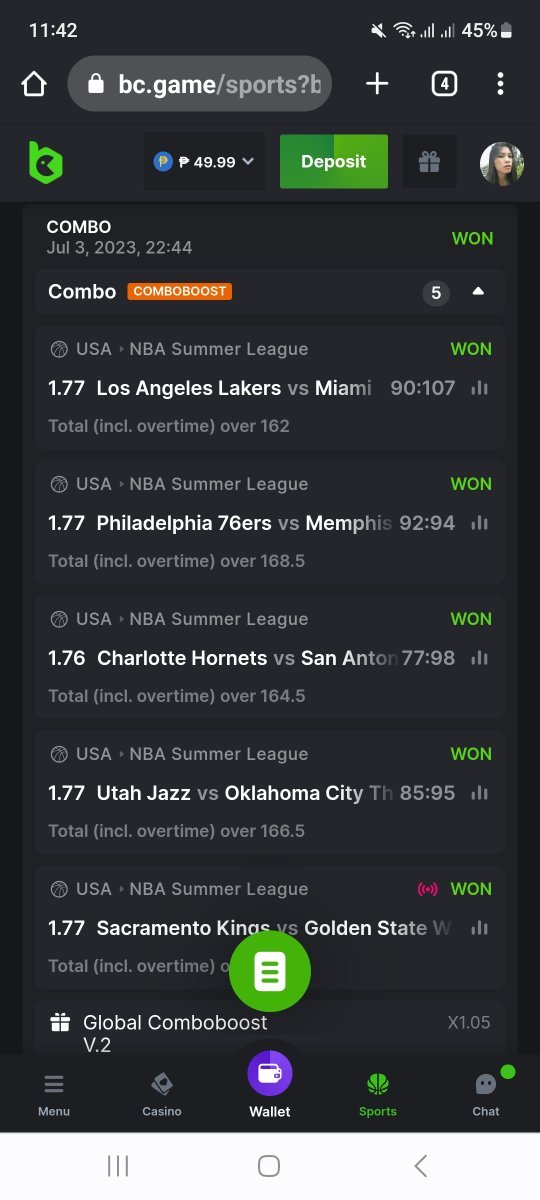
Task: Open the Chat tab
Action: click(x=486, y=1094)
